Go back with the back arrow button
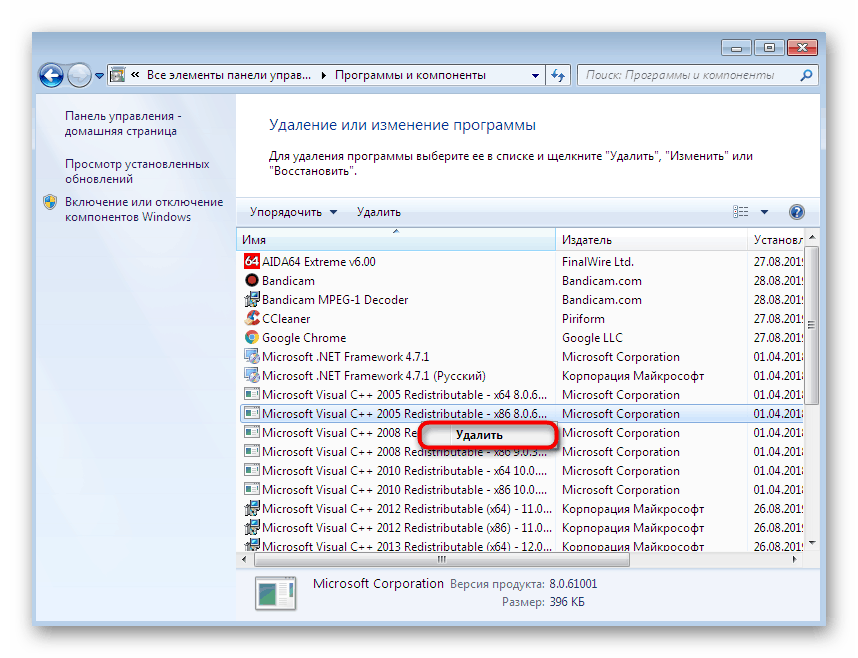858x658 pixels. pyautogui.click(x=51, y=75)
